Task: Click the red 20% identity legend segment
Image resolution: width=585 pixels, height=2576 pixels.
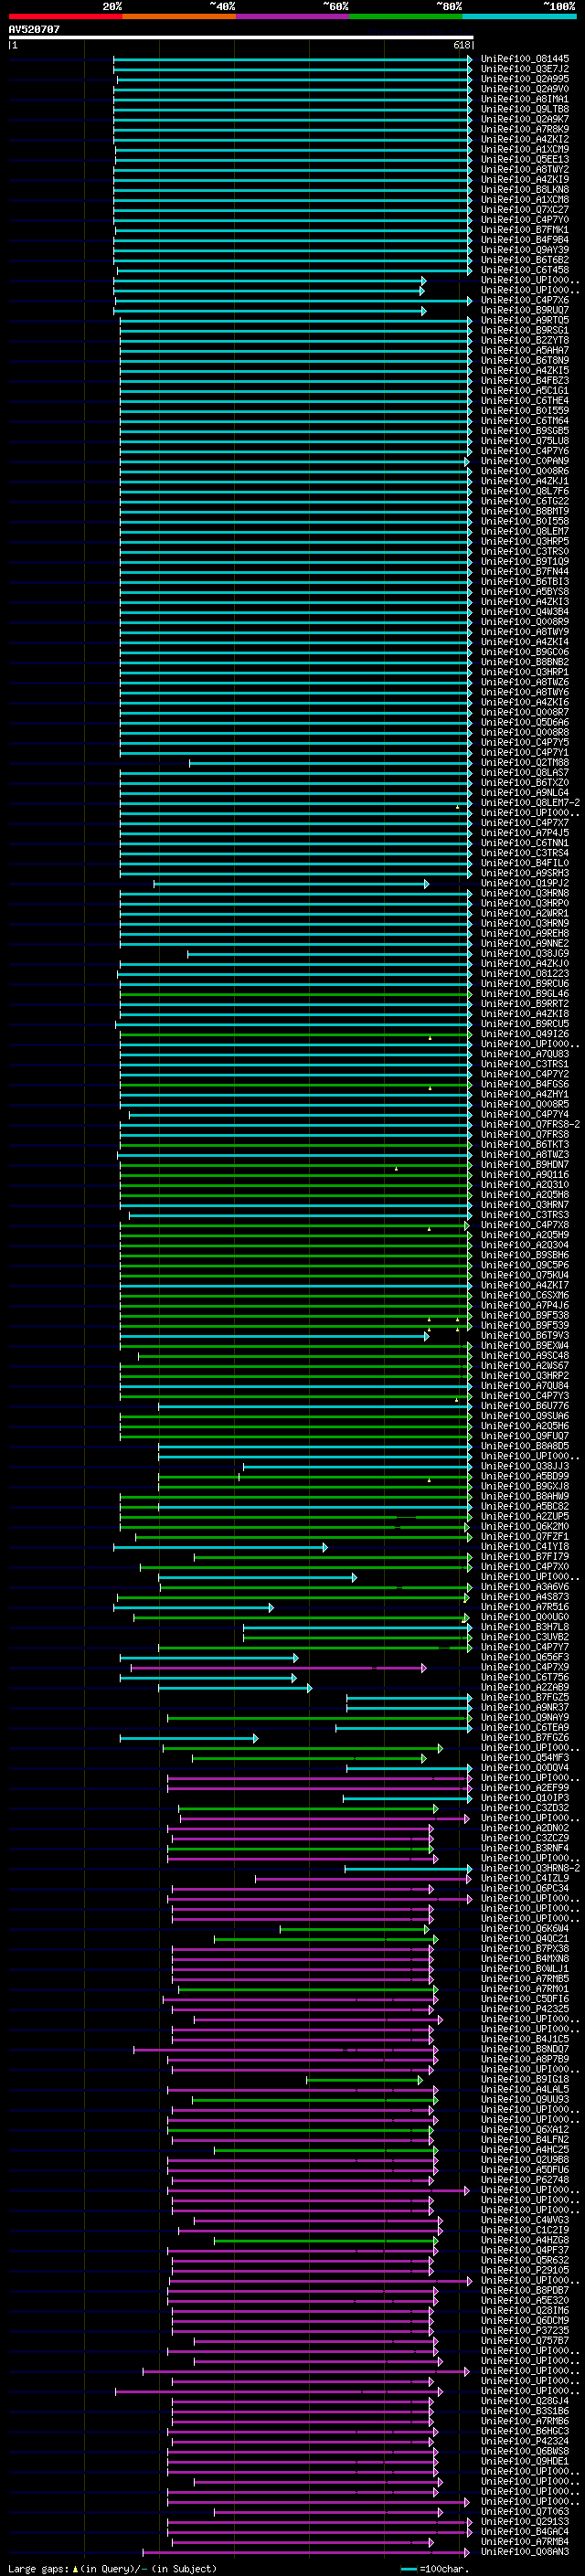Action: (x=65, y=17)
